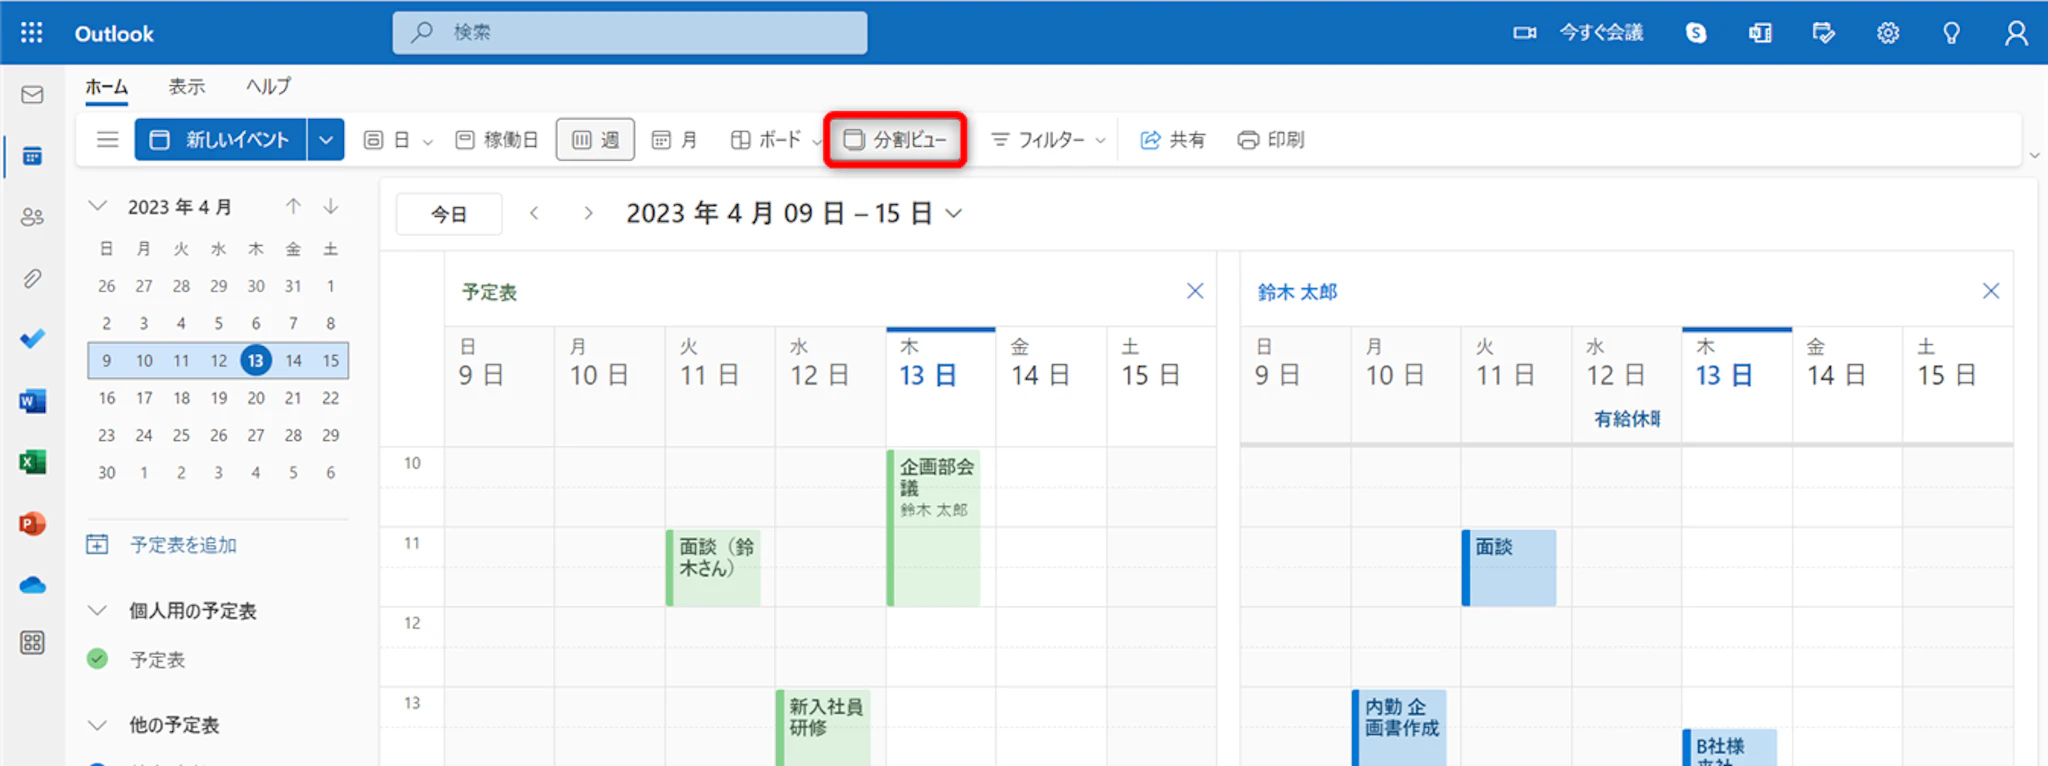The image size is (2048, 766).
Task: Toggle 分割ビュー split view
Action: tap(895, 140)
